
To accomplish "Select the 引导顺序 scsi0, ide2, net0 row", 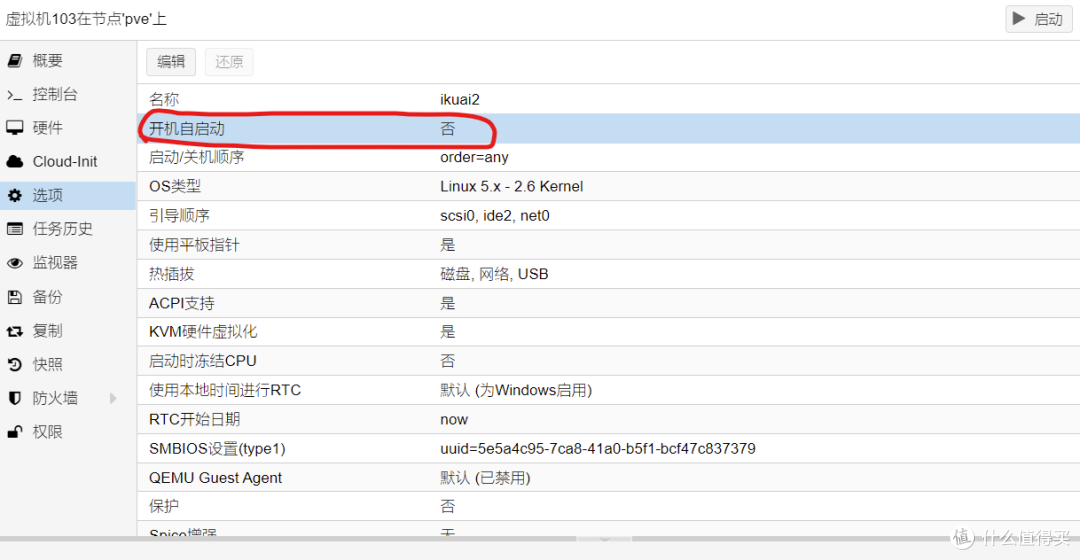I will click(609, 216).
